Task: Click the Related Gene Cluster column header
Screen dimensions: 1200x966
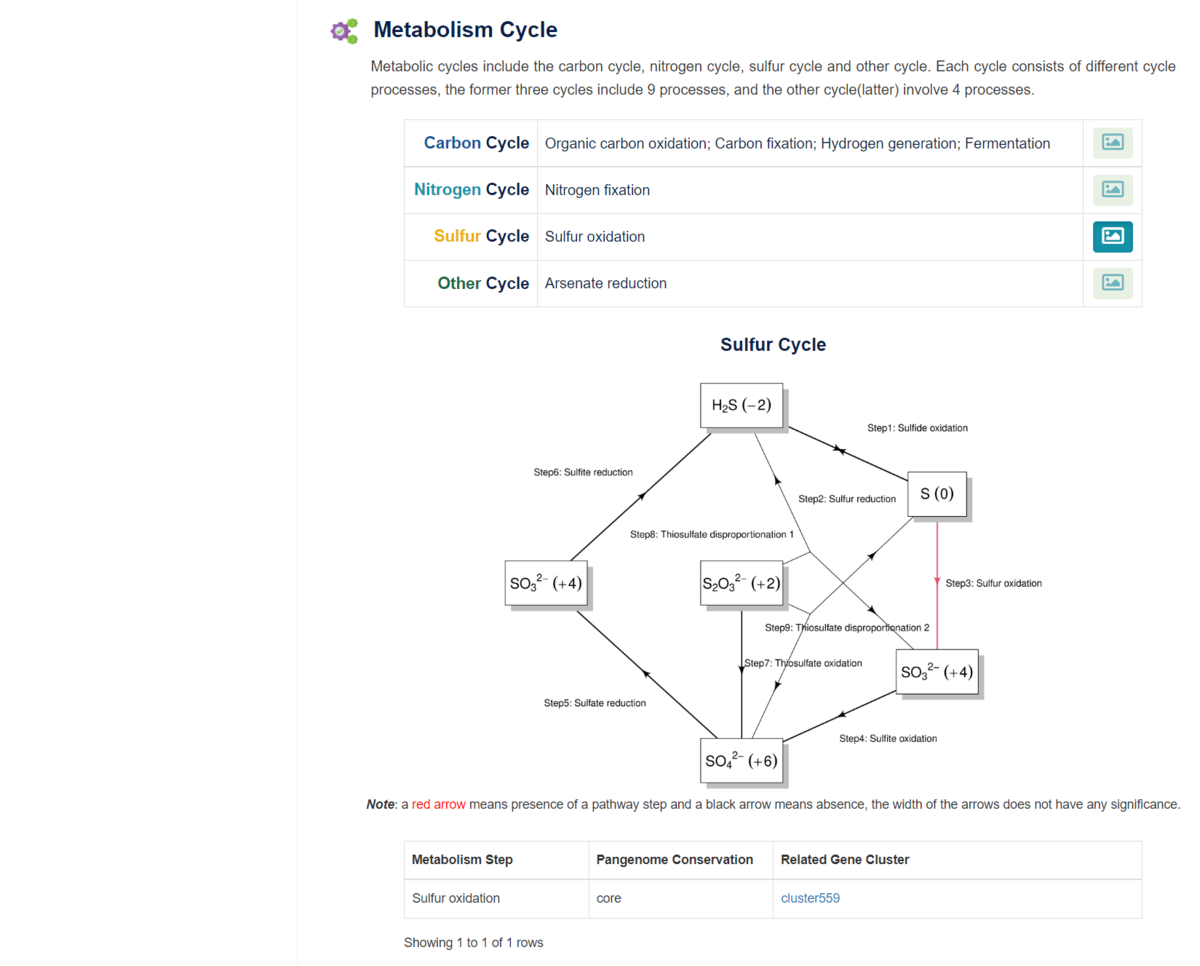Action: pyautogui.click(x=844, y=859)
